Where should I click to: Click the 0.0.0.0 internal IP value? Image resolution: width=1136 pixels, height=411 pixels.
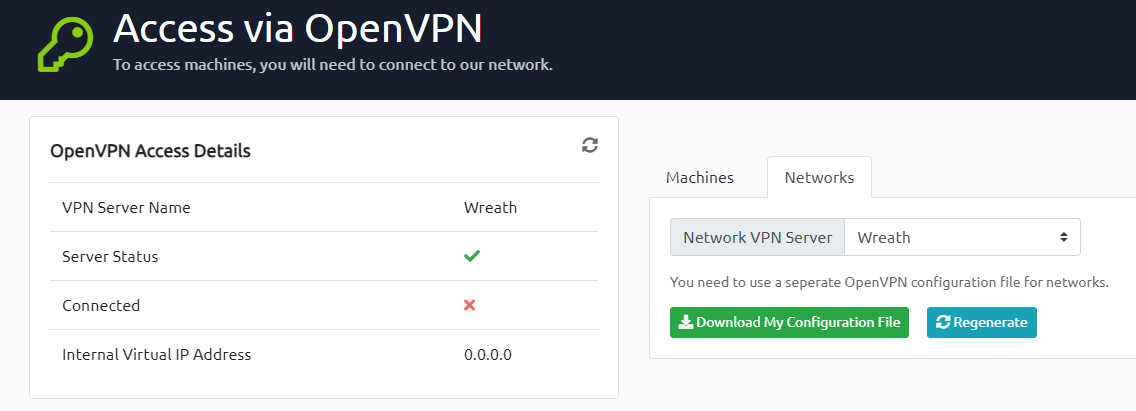coord(488,354)
